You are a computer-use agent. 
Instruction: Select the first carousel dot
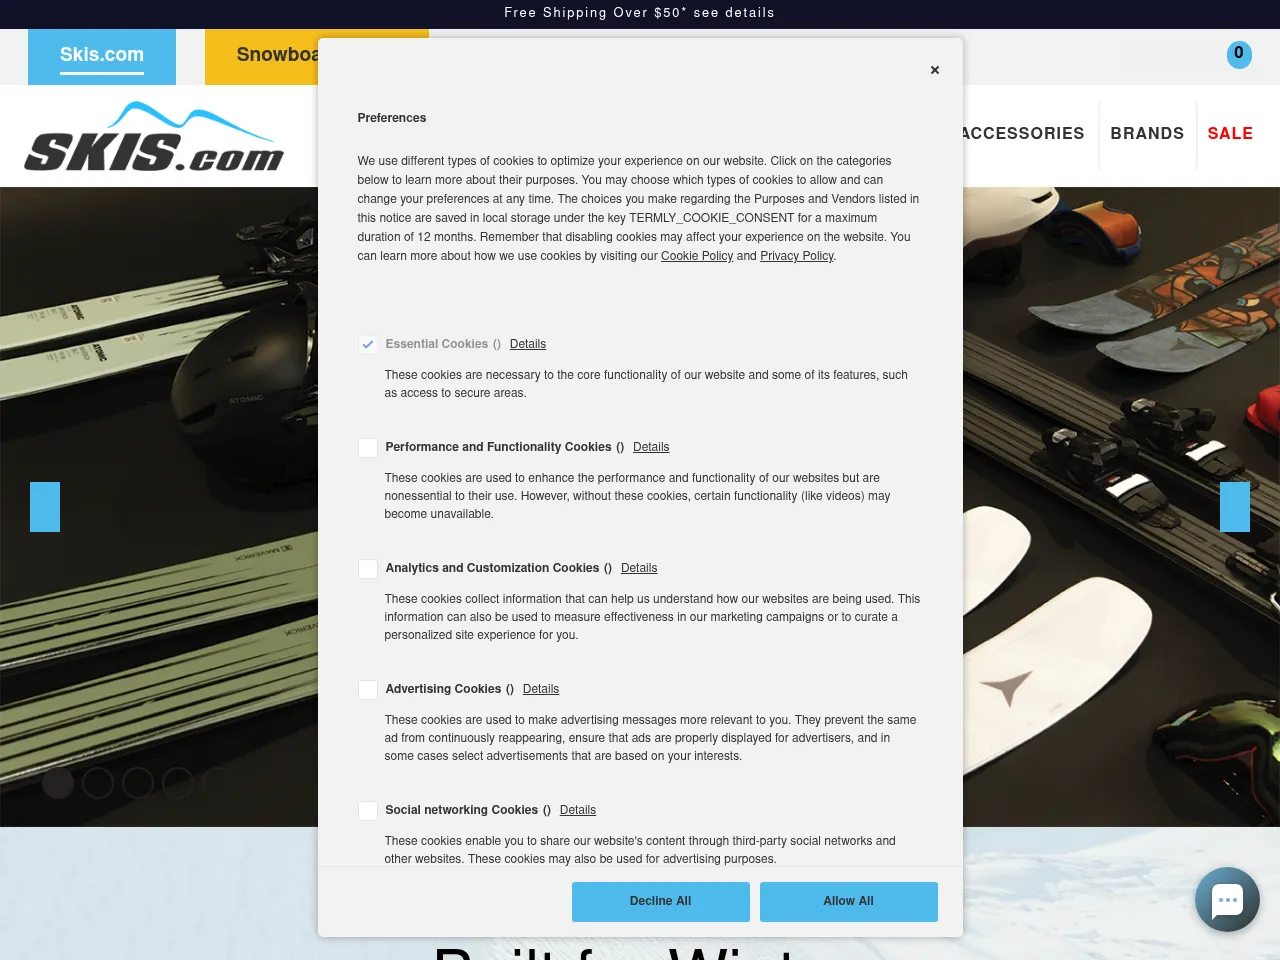58,783
